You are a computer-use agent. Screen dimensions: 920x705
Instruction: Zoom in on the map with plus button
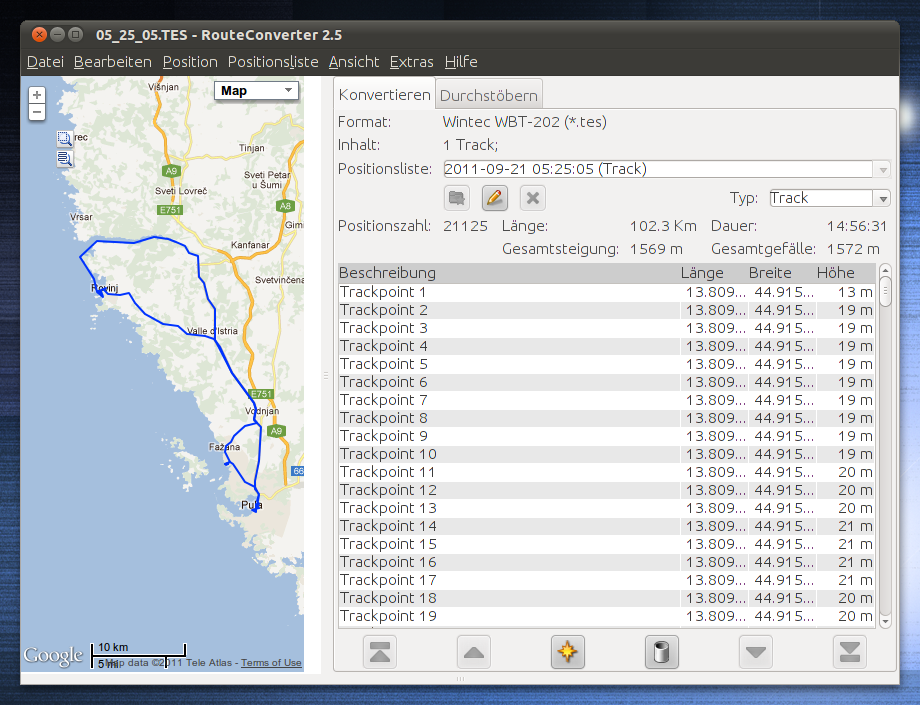pyautogui.click(x=37, y=95)
